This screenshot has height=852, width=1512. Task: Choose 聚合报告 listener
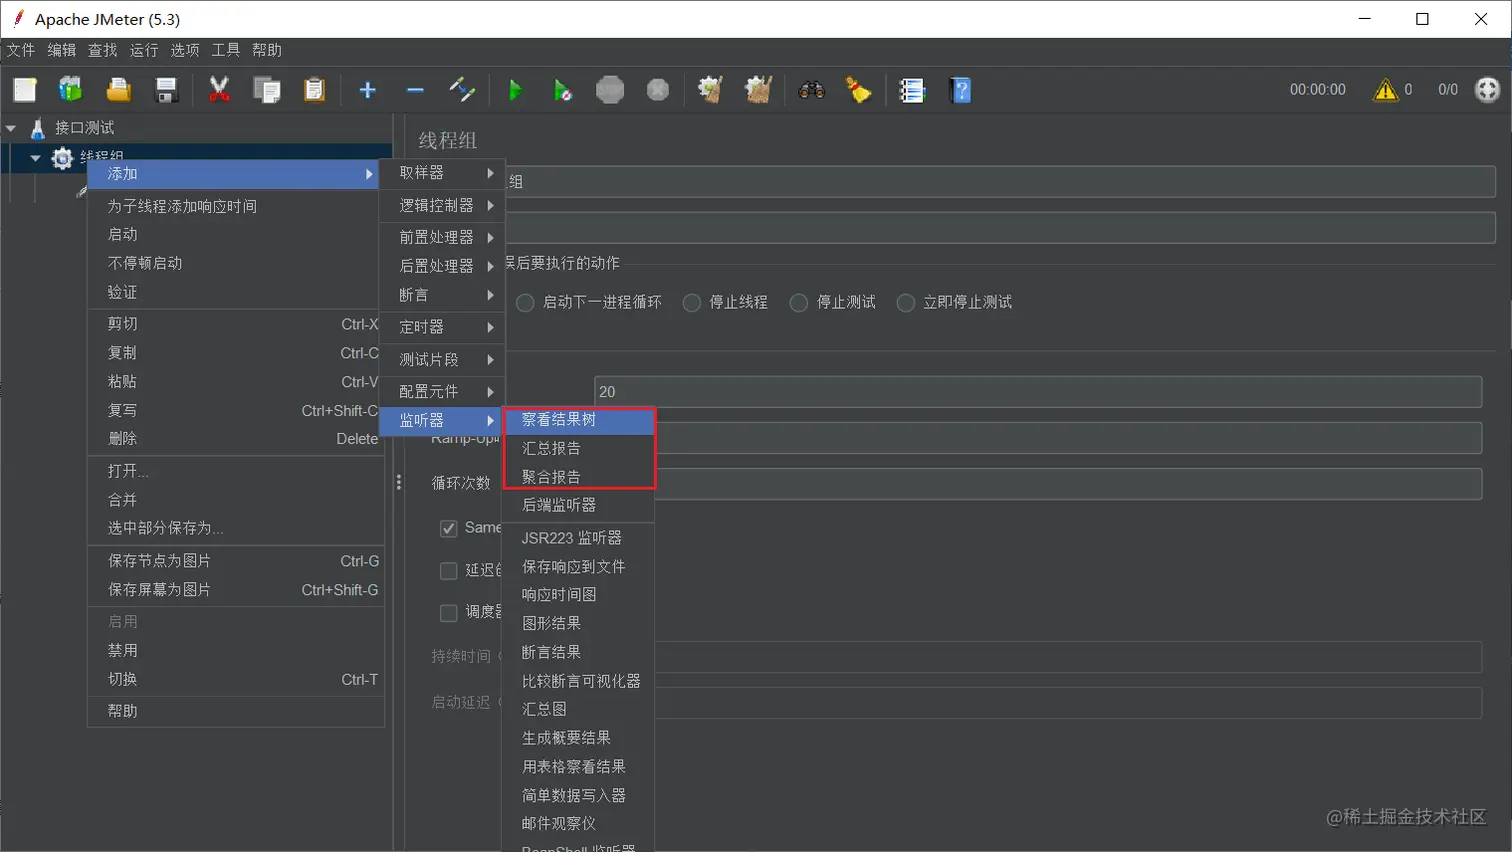[578, 477]
